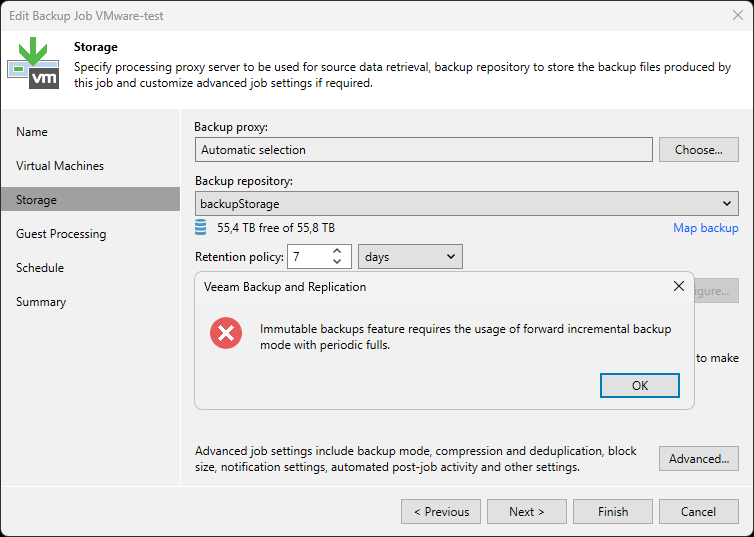Open the Backup repository dropdown

point(466,203)
